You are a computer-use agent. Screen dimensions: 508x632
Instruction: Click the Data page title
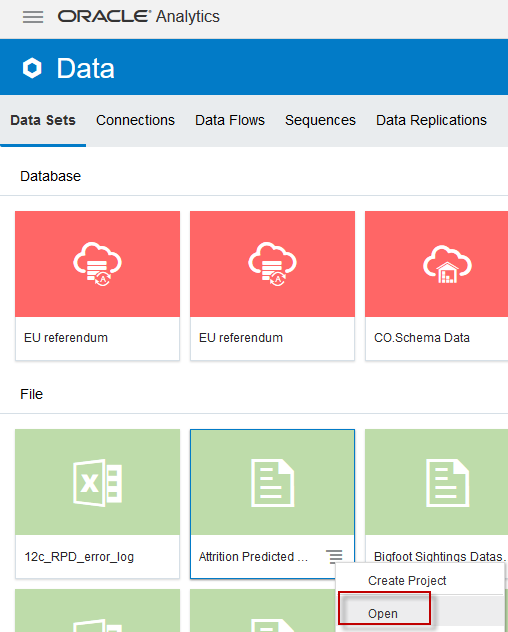(85, 68)
